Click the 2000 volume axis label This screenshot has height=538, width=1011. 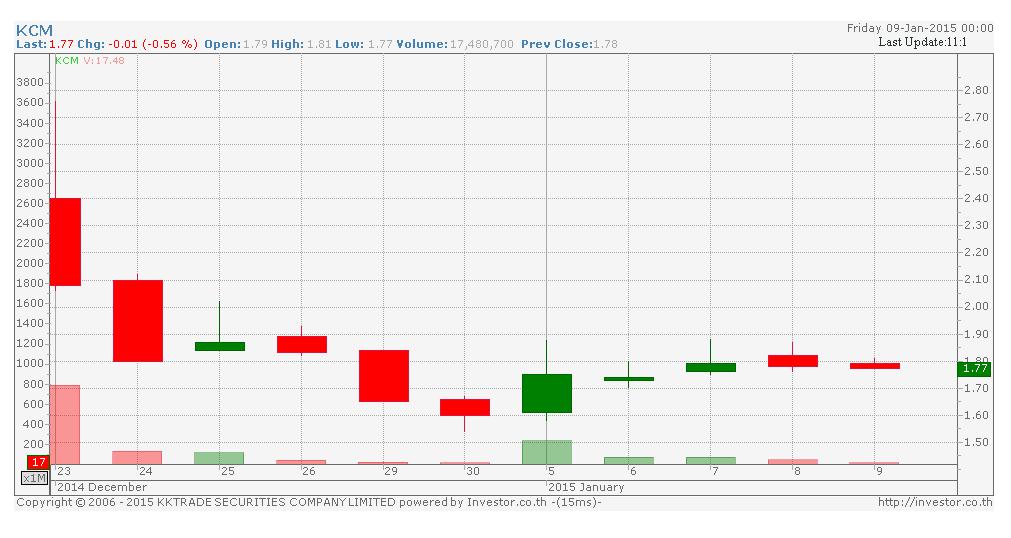point(30,263)
